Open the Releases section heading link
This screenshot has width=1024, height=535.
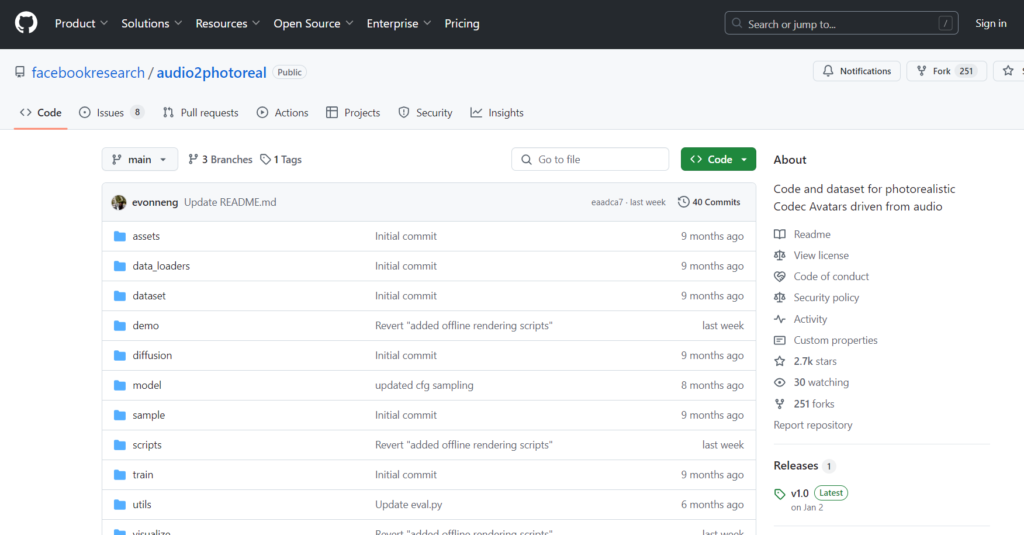click(795, 466)
